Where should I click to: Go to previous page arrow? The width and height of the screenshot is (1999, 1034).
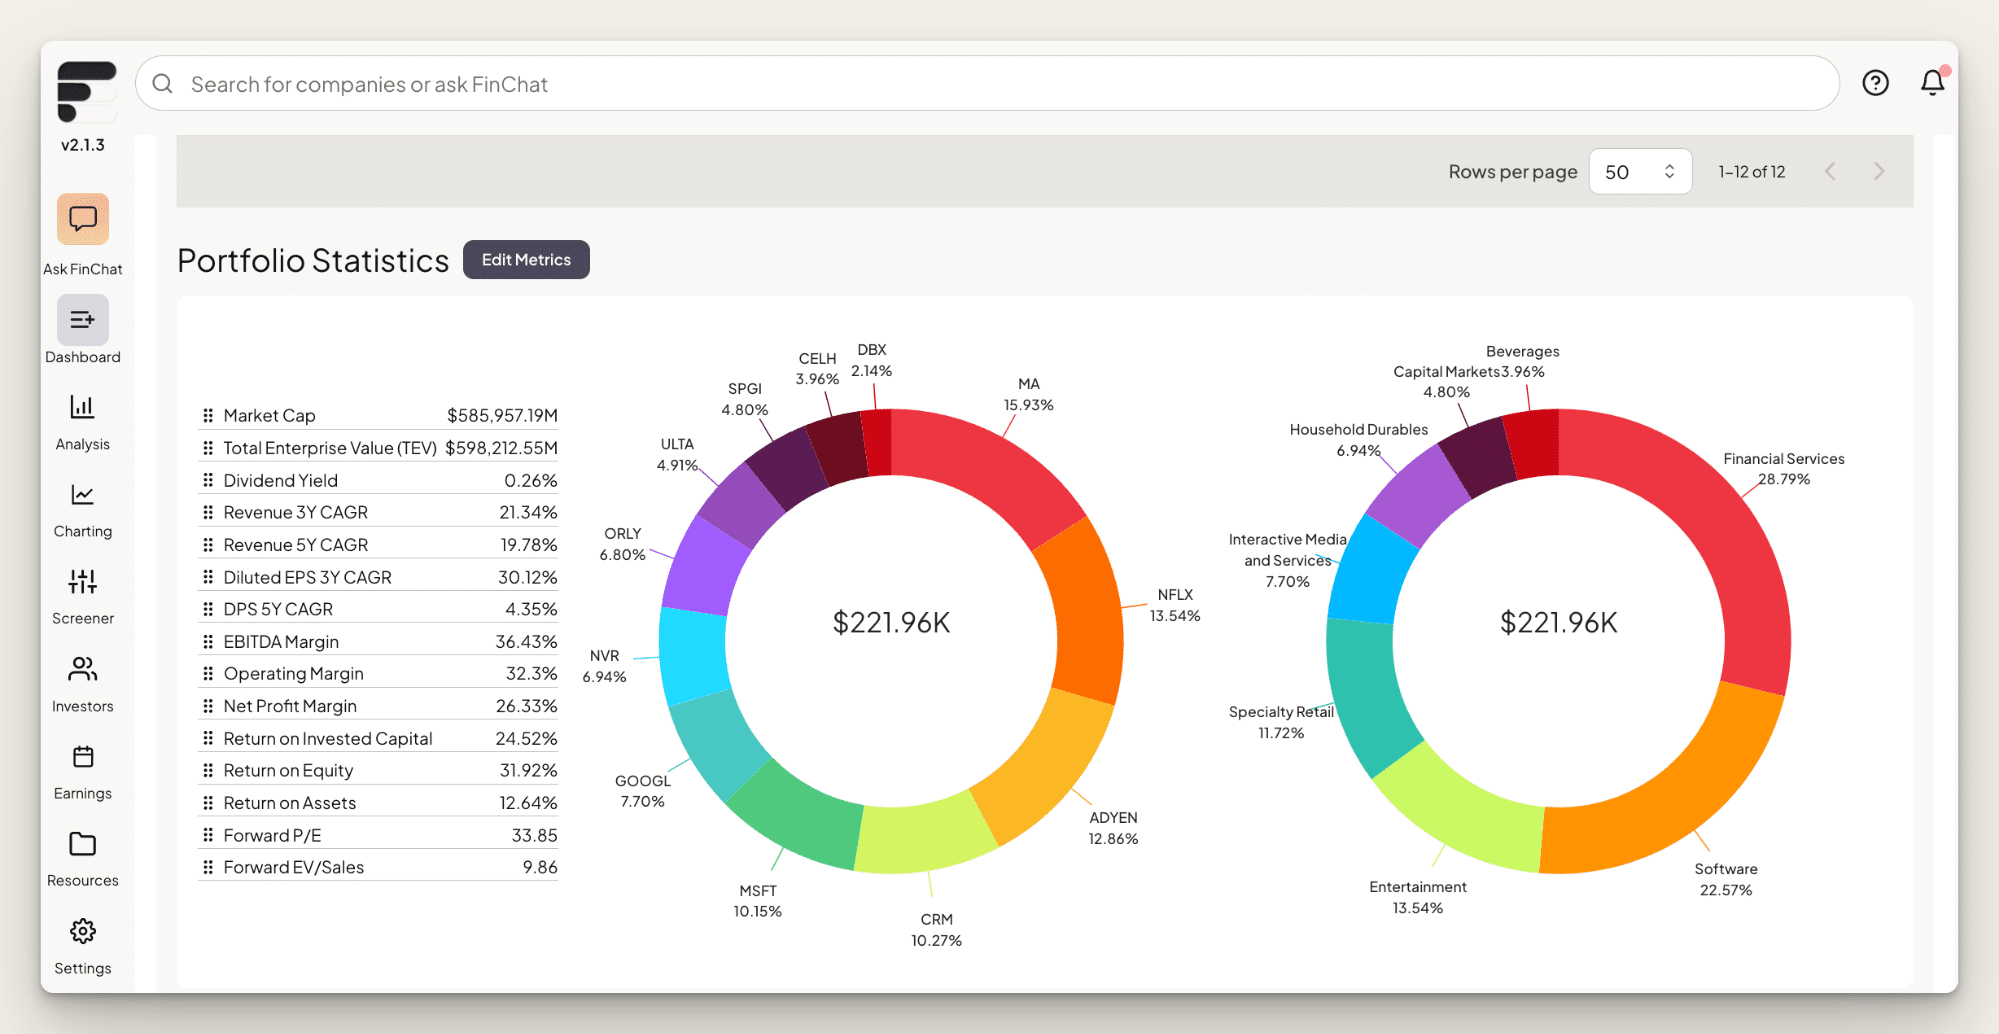coord(1830,172)
